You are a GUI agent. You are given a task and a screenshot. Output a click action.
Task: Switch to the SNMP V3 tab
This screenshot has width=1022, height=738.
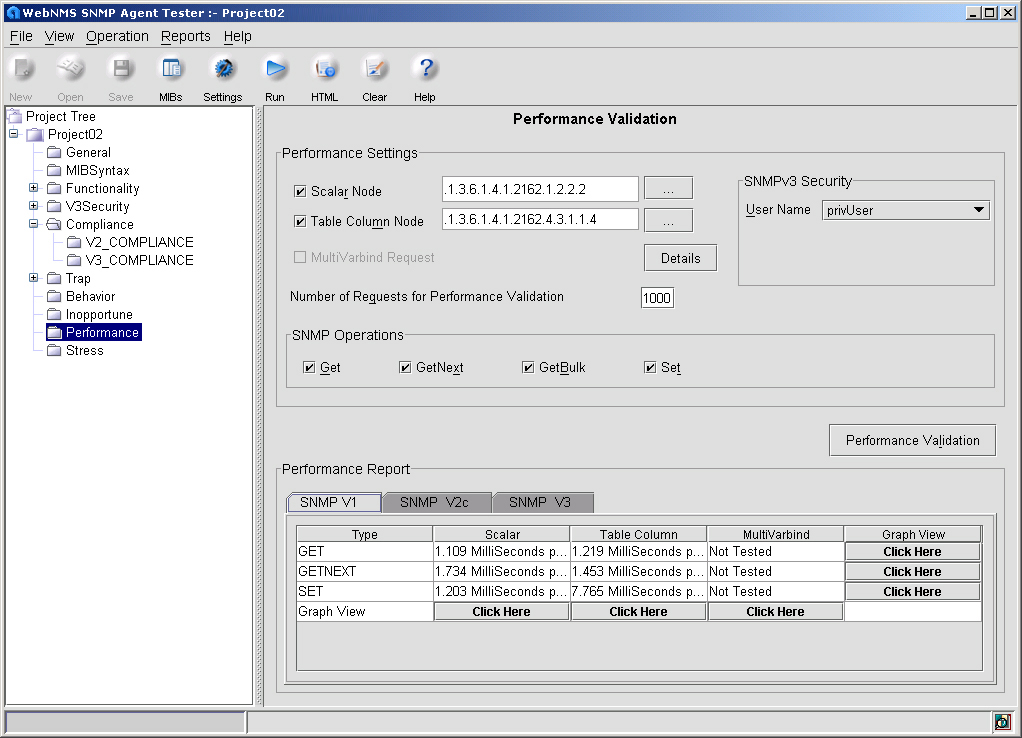[x=541, y=503]
